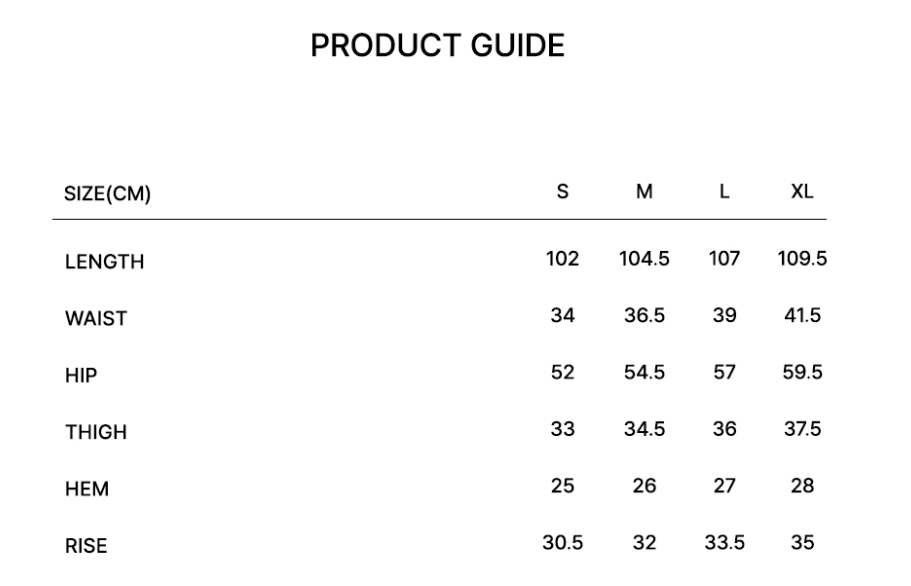
Task: Click the waist value 36.5 for size M
Action: coord(644,316)
